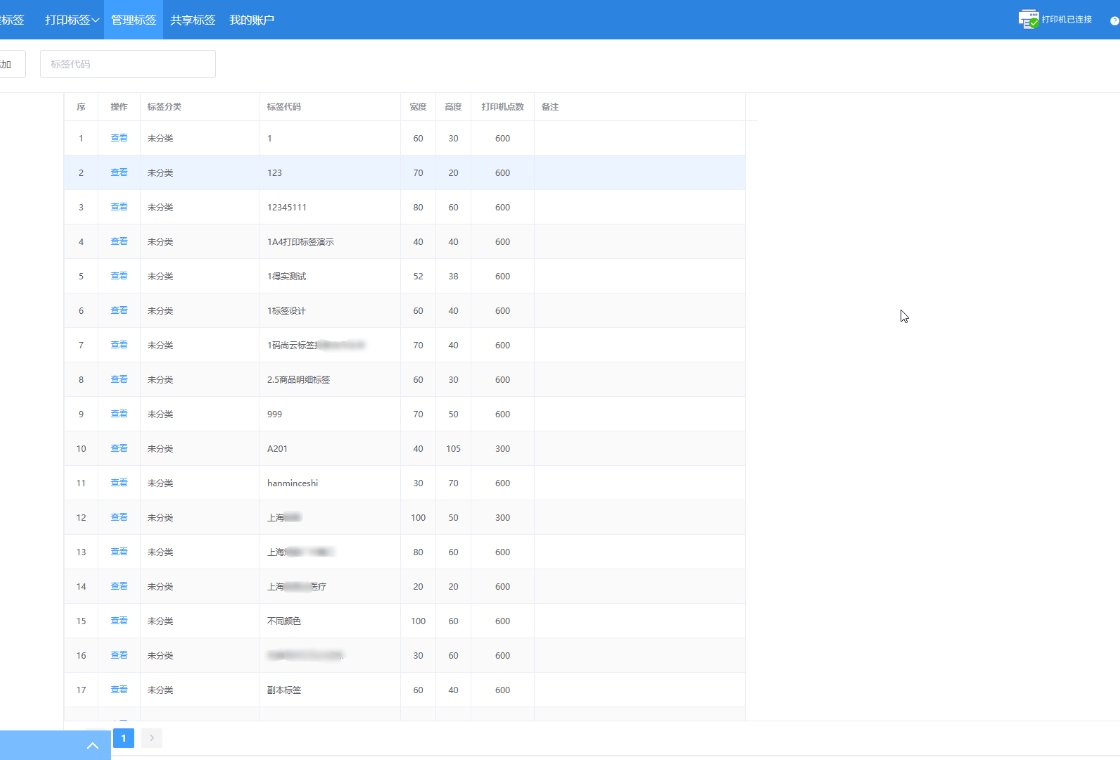Image resolution: width=1120 pixels, height=760 pixels.
Task: Click the 查看 link for row 1
Action: click(x=119, y=138)
